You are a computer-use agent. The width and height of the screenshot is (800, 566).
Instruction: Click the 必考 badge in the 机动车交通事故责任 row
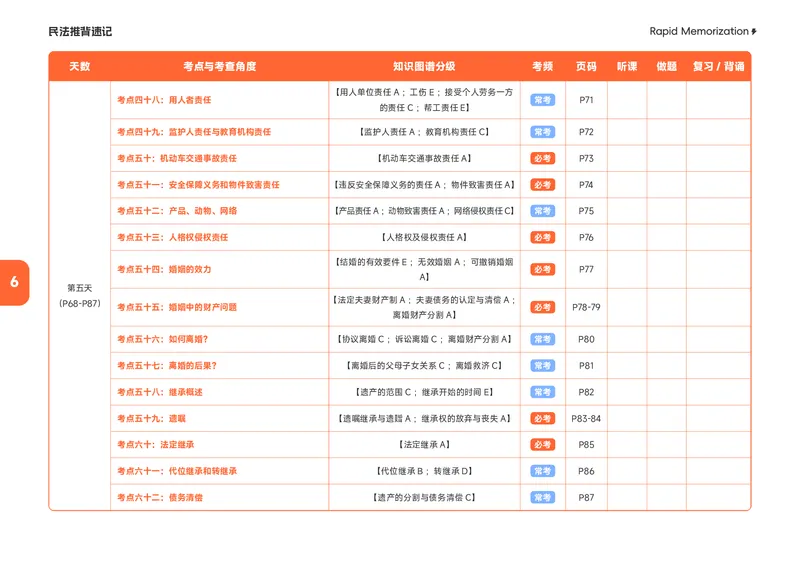(x=542, y=158)
